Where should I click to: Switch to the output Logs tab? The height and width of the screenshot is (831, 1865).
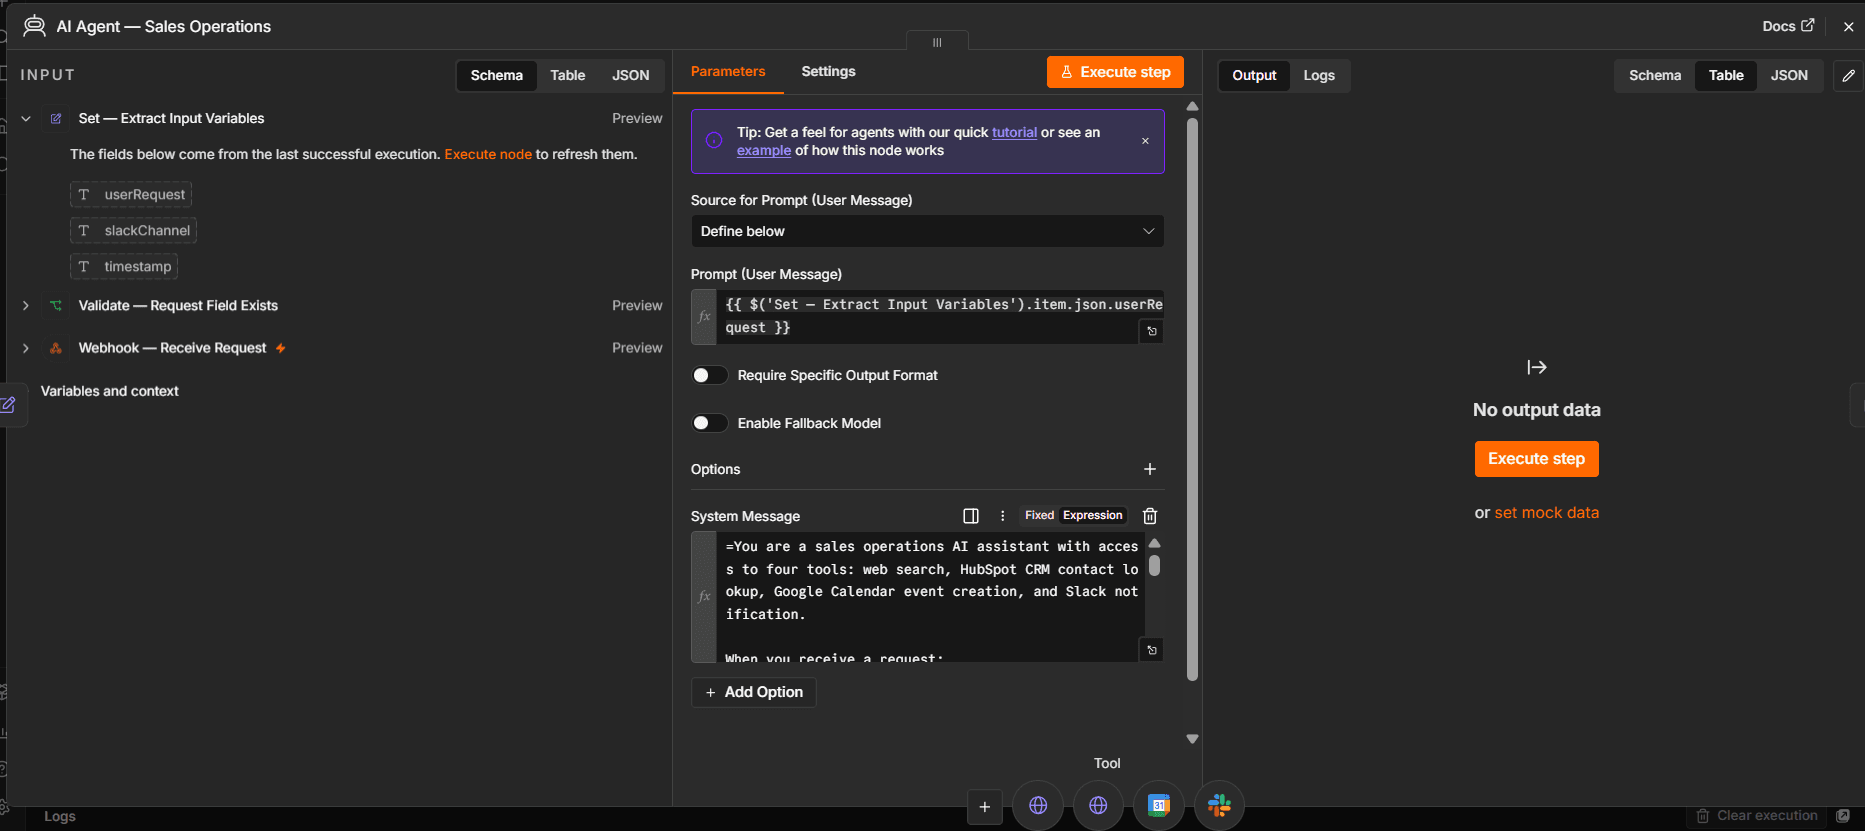point(1319,75)
